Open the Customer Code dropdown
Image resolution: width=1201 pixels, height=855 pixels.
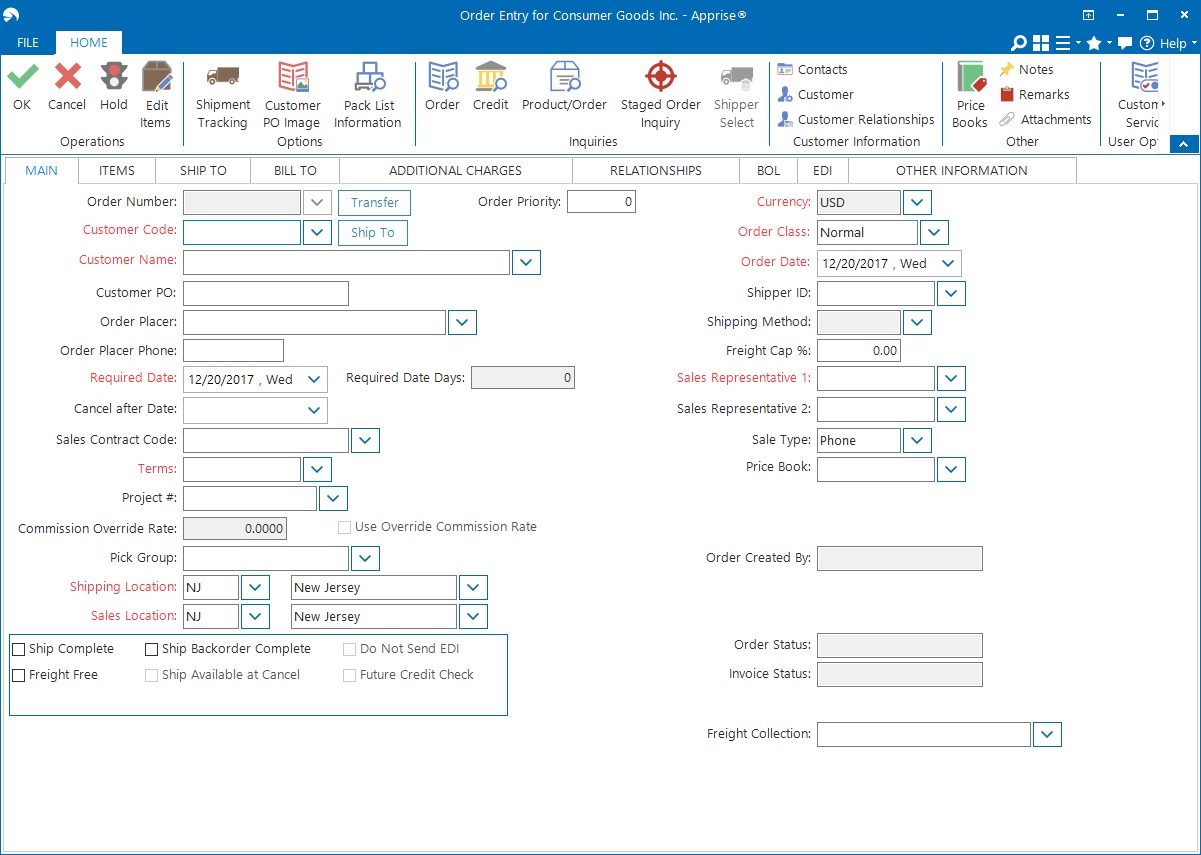point(317,232)
